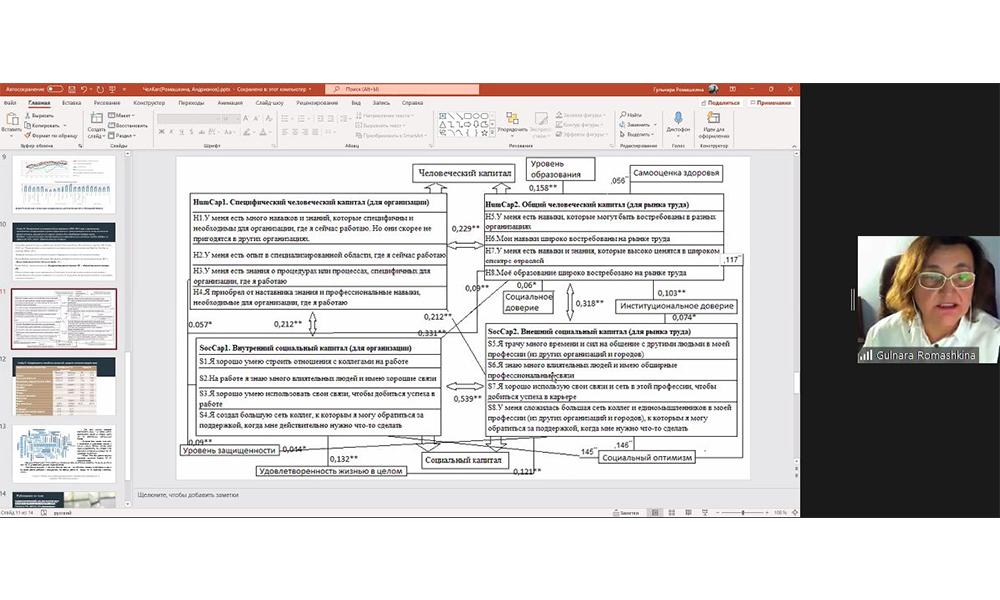Switch to the Запись tab
1000x600 pixels.
[x=381, y=103]
